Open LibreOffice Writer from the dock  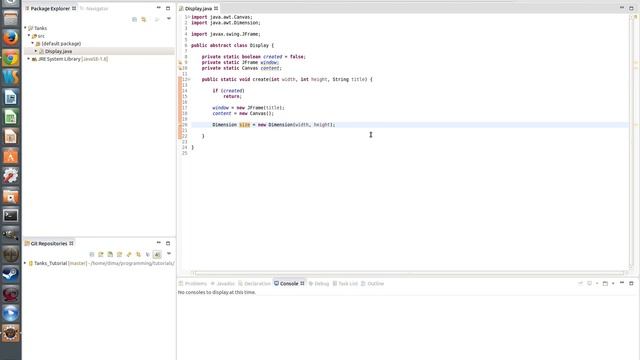(x=11, y=97)
